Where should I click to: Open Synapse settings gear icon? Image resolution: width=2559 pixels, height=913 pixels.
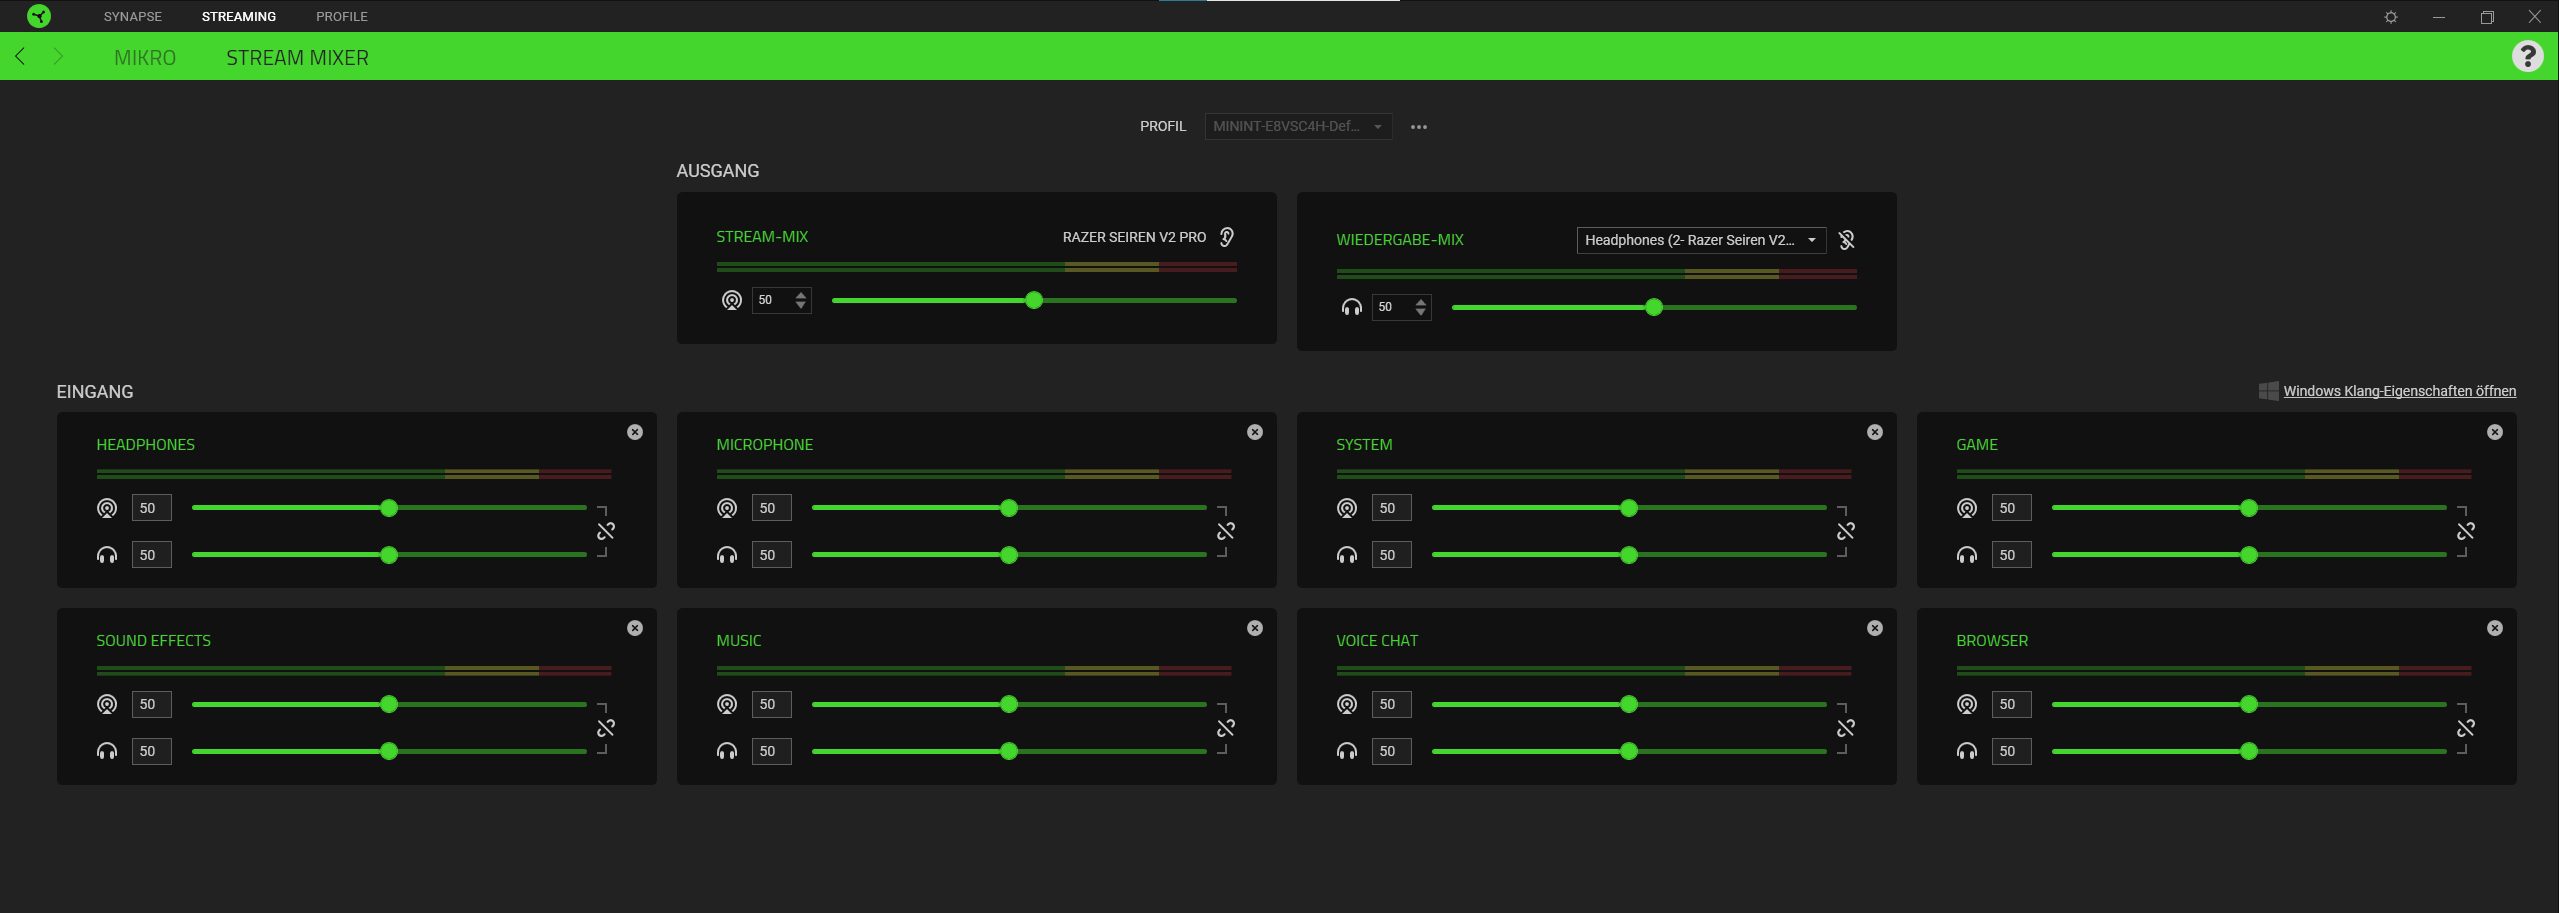[2390, 17]
